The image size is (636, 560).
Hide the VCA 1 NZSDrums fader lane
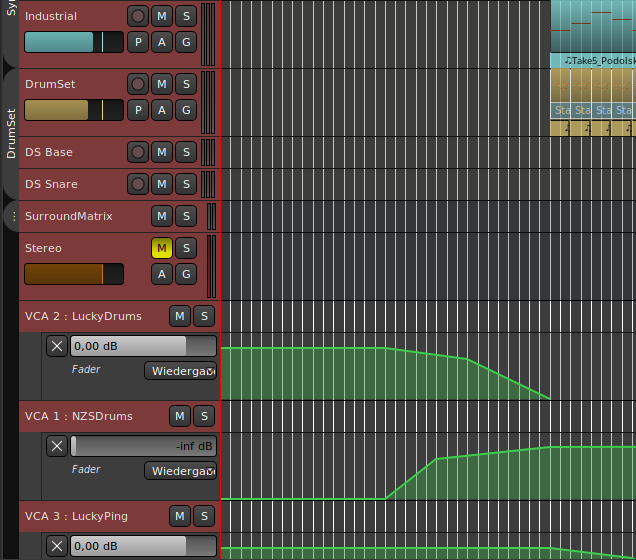(57, 446)
